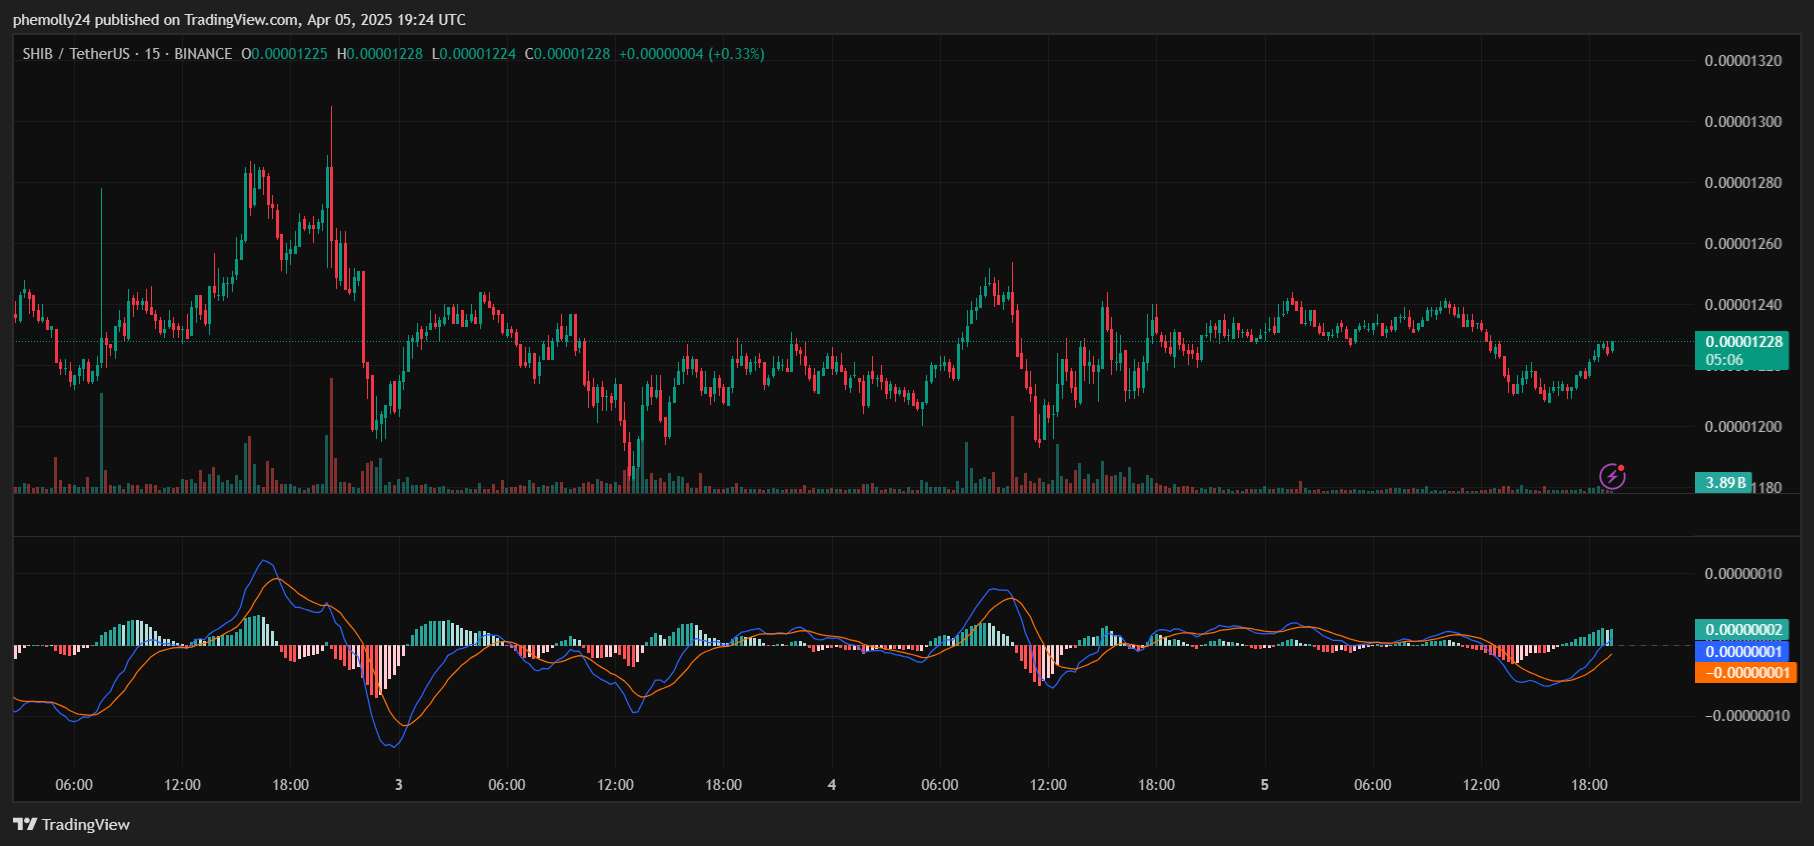Click the open price value O0.00001225

tap(284, 54)
